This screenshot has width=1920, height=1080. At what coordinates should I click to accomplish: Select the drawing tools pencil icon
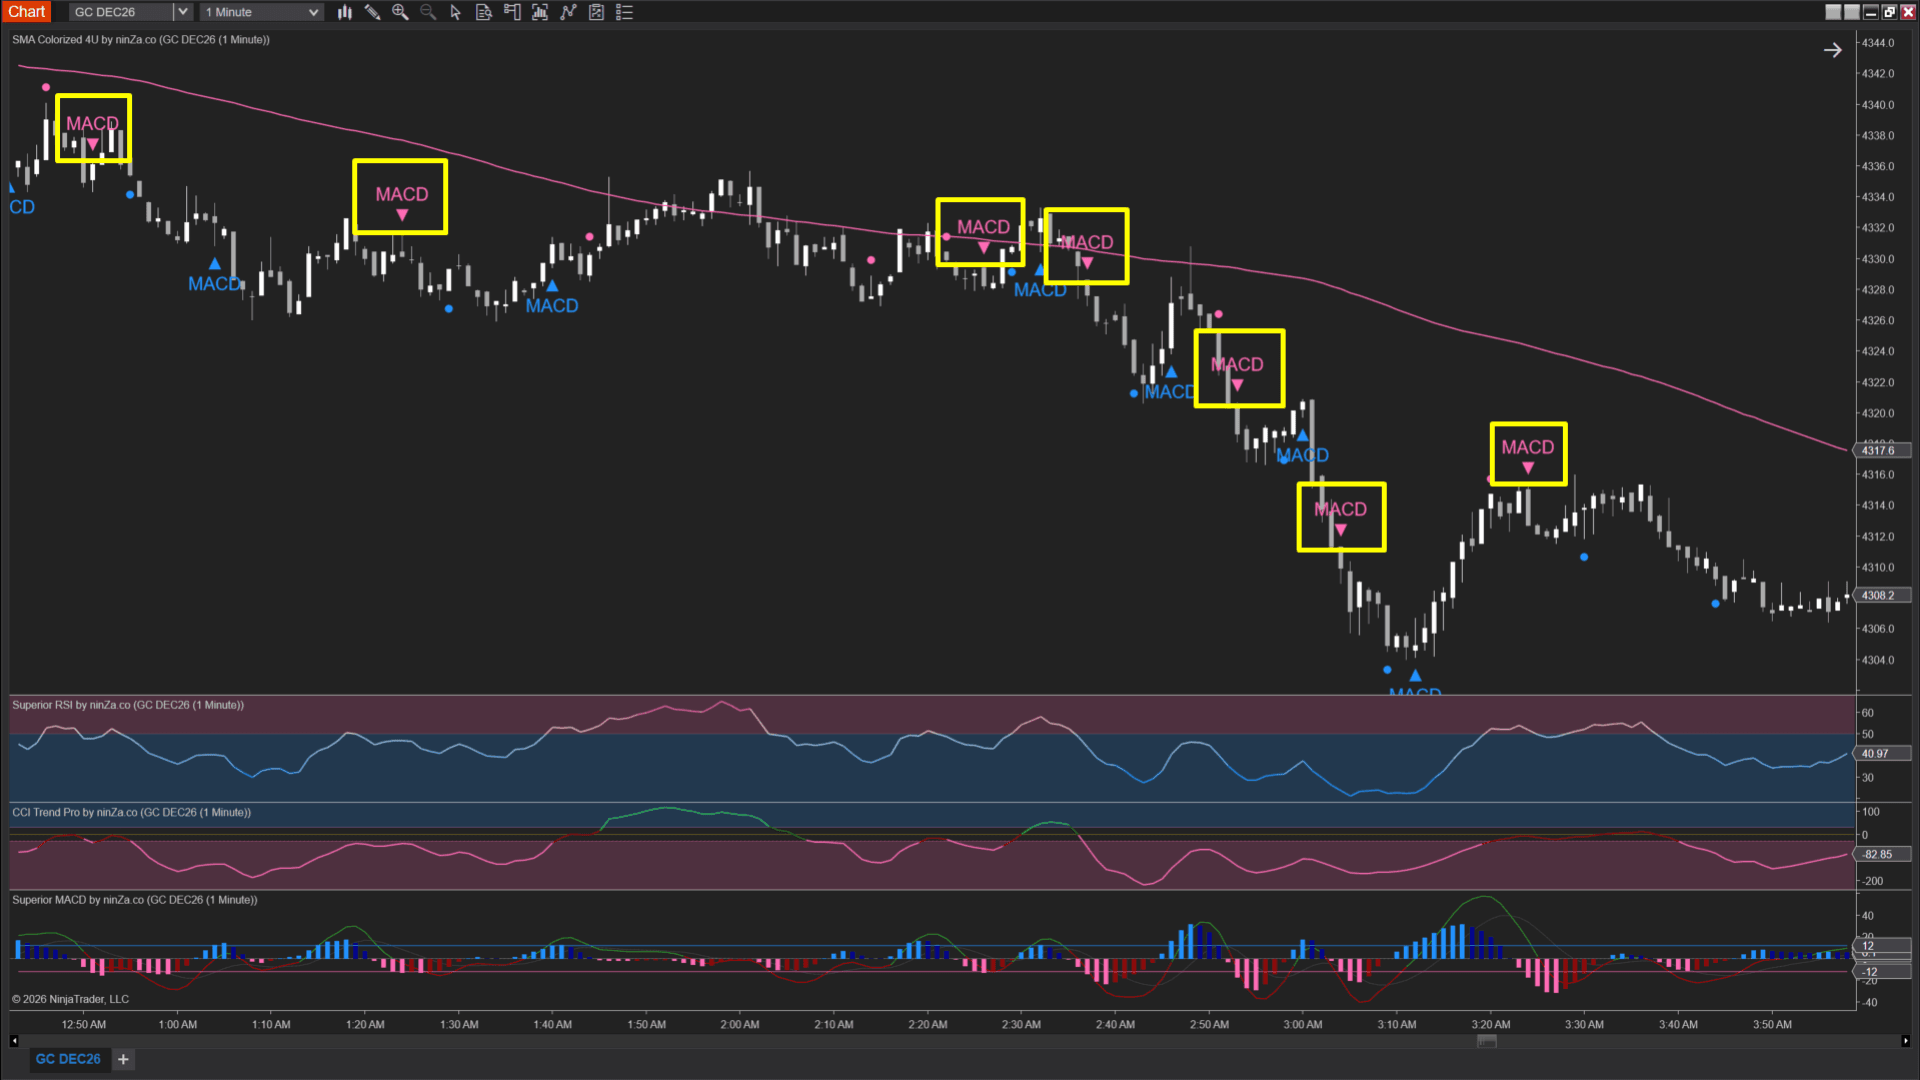372,12
